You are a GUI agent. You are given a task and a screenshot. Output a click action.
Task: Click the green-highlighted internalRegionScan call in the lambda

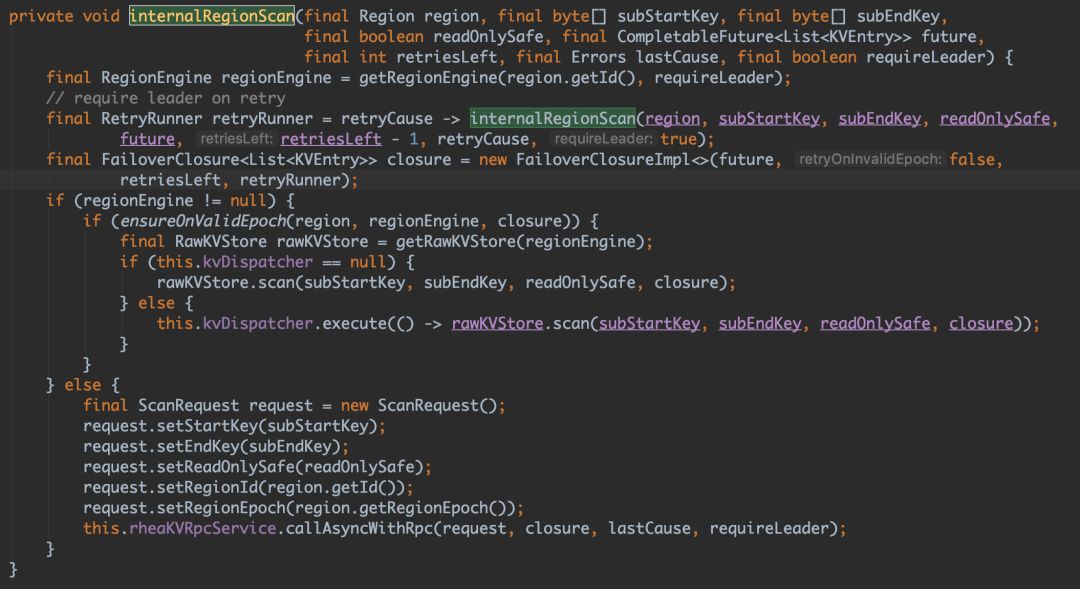[x=552, y=118]
